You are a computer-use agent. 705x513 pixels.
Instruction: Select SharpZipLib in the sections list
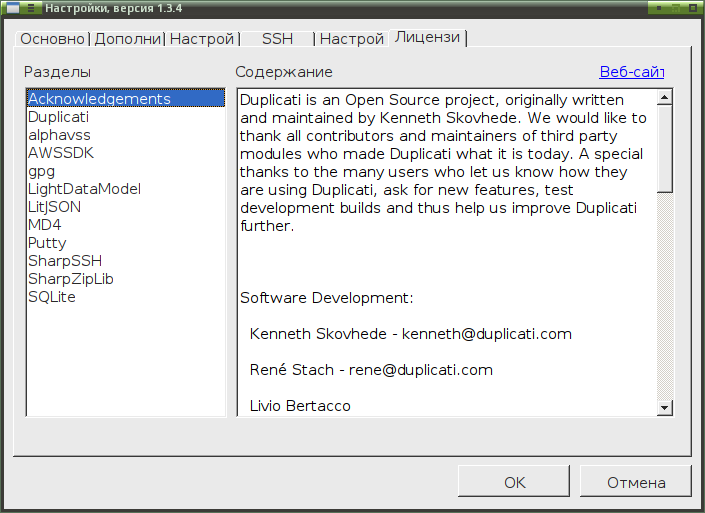pyautogui.click(x=125, y=279)
